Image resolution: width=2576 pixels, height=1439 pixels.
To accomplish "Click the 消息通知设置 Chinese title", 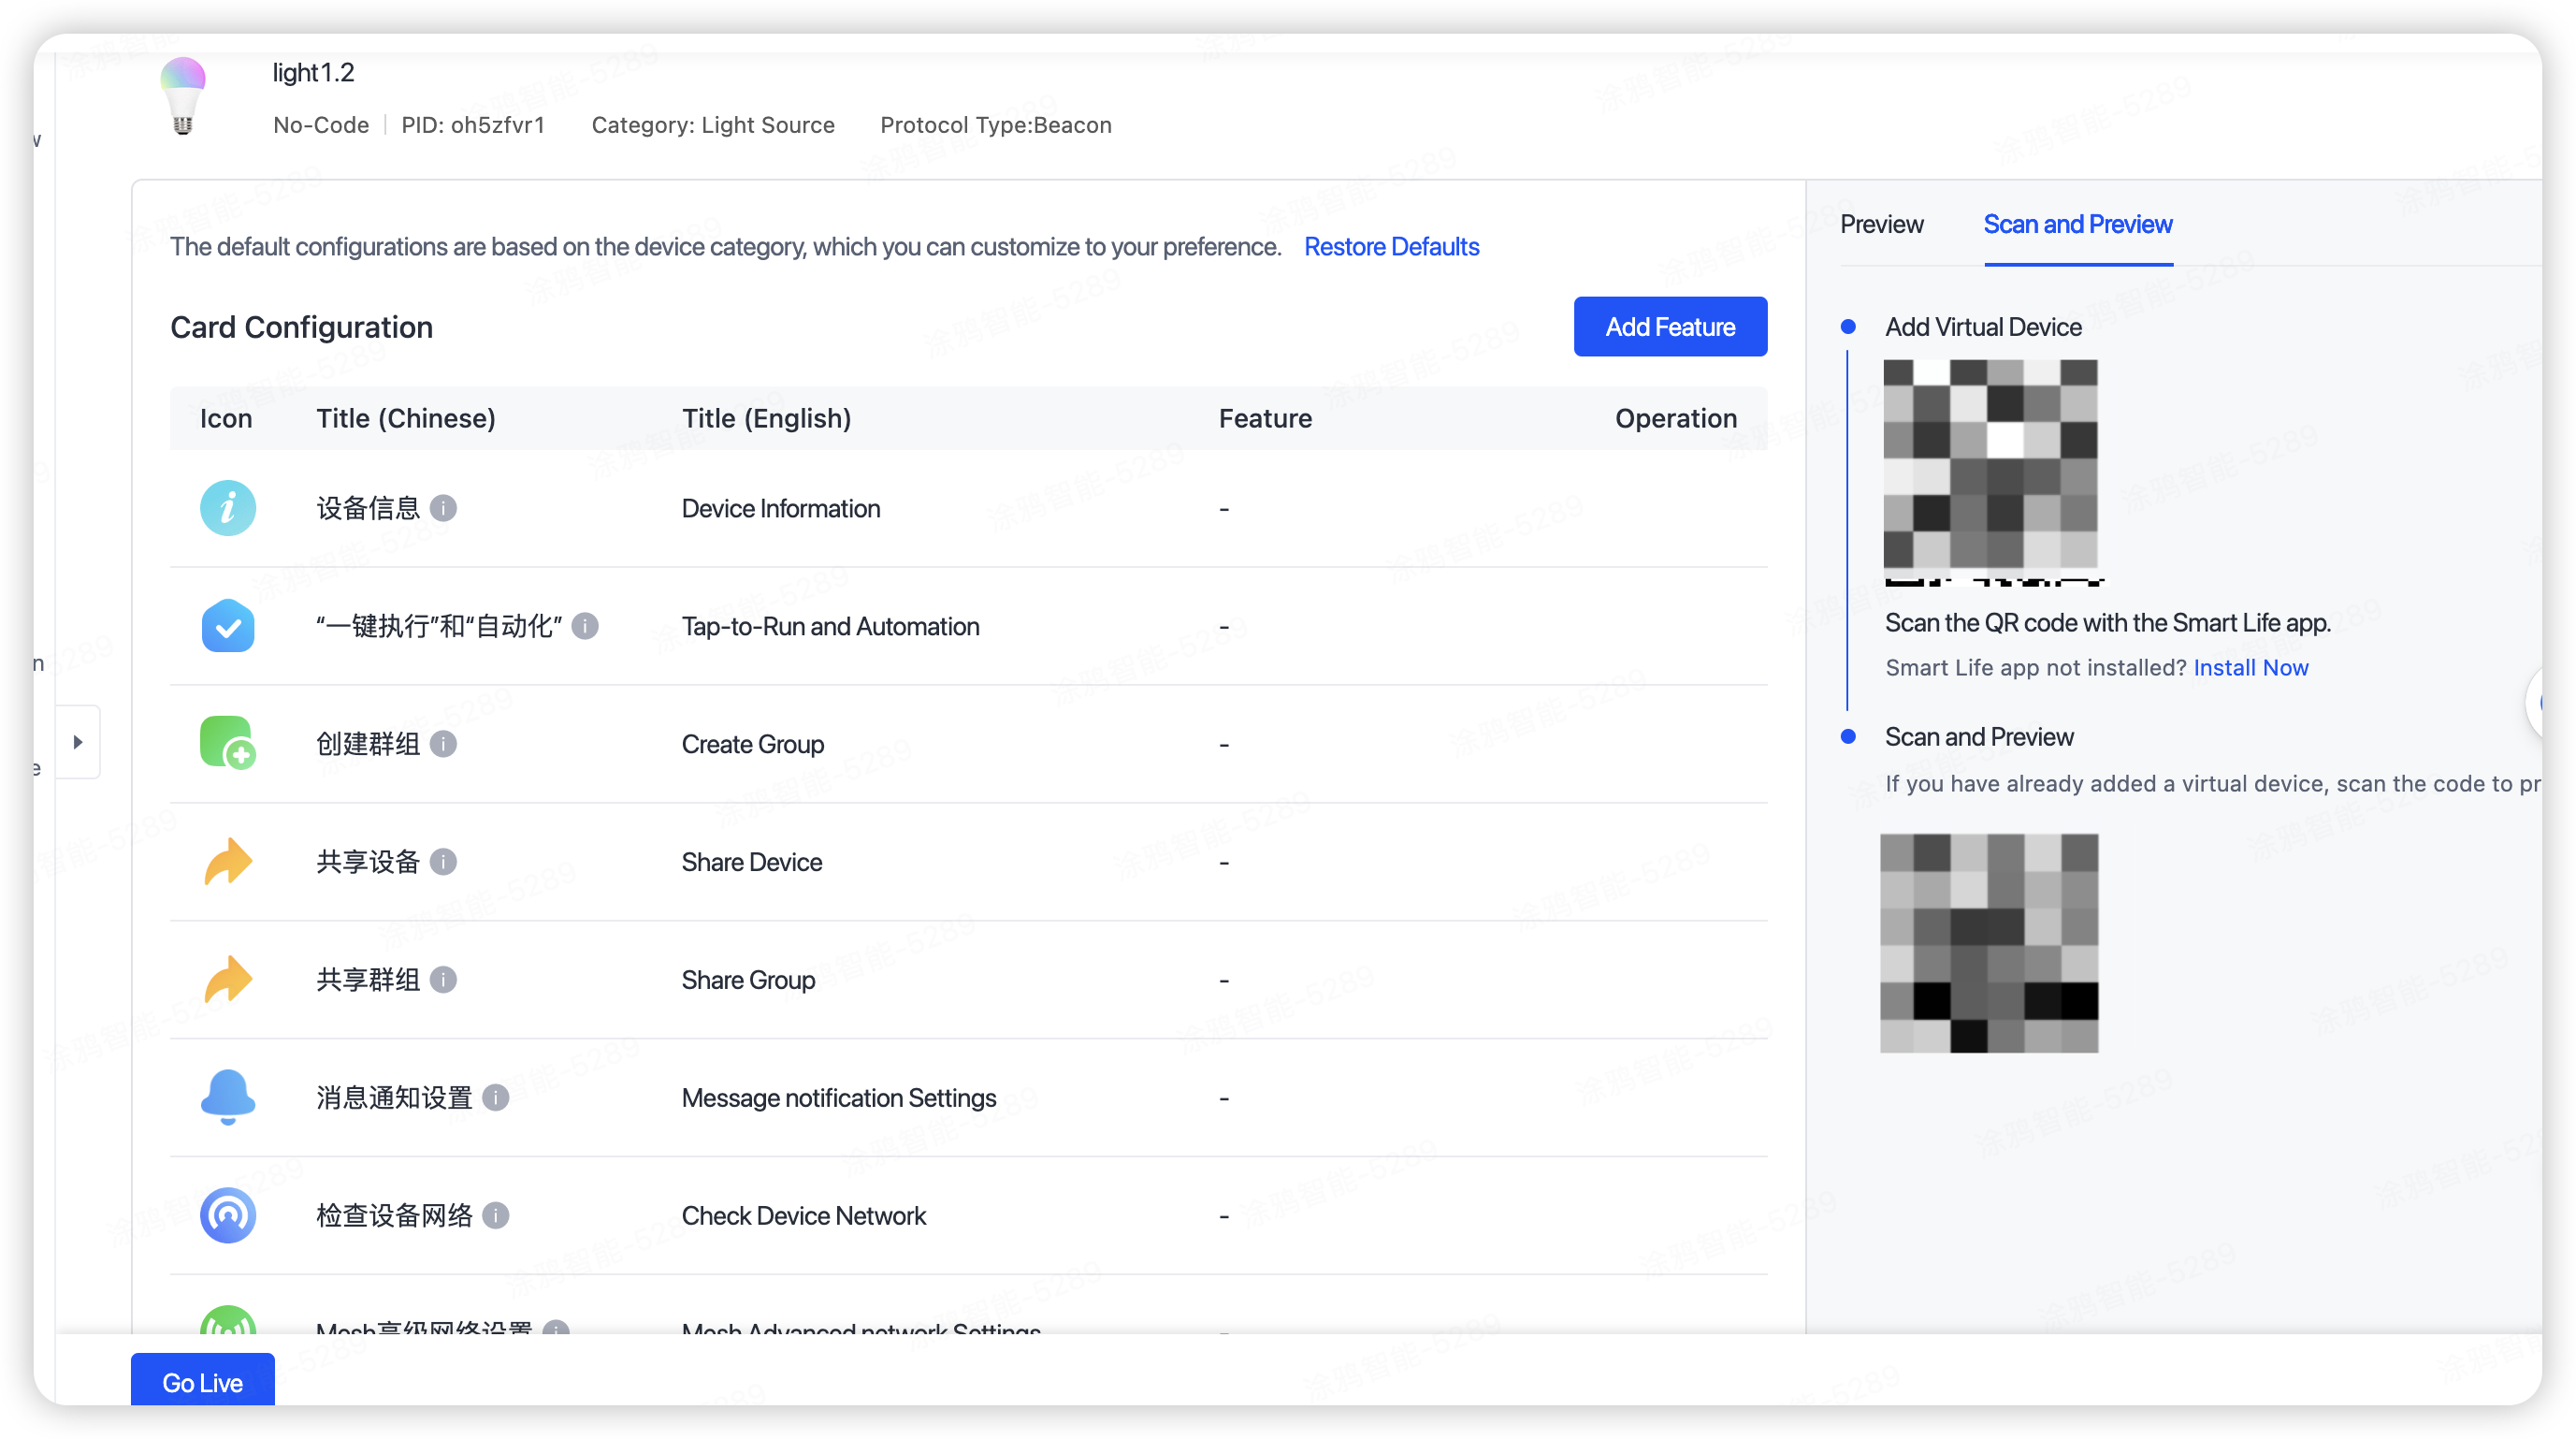I will pyautogui.click(x=394, y=1098).
